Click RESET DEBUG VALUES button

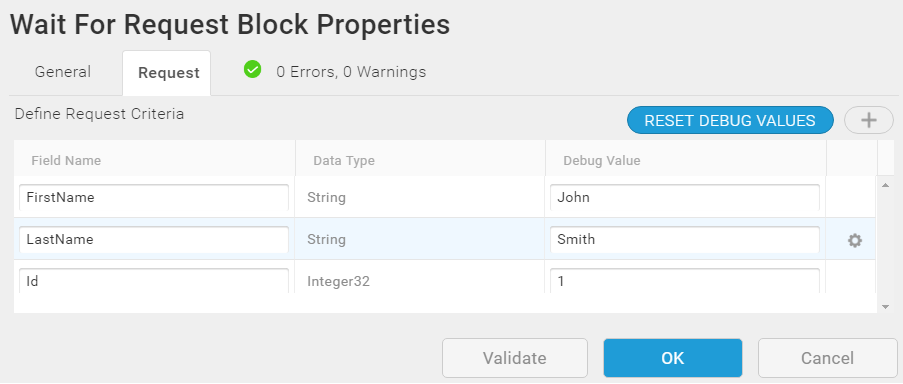(730, 120)
